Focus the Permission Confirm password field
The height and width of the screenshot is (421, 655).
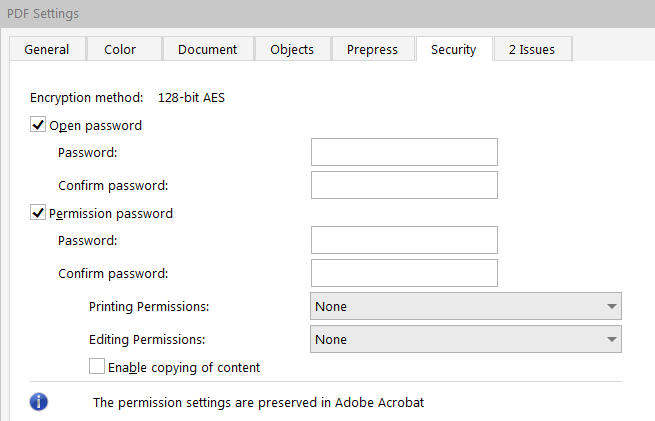pyautogui.click(x=404, y=273)
